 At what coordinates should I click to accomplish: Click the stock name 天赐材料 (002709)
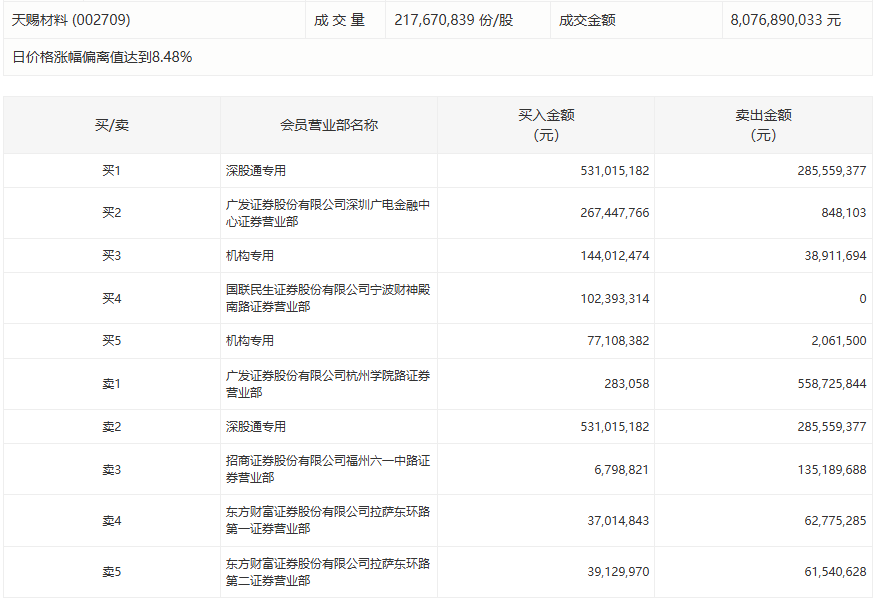[x=71, y=20]
